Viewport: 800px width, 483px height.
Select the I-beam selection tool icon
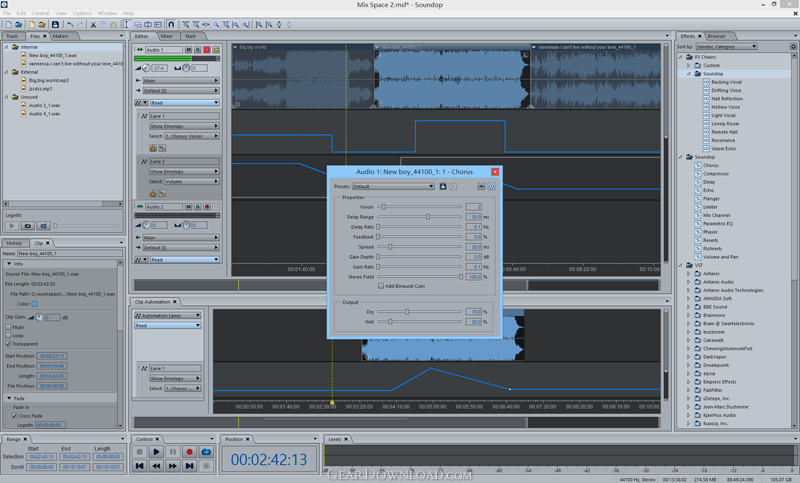coord(127,24)
